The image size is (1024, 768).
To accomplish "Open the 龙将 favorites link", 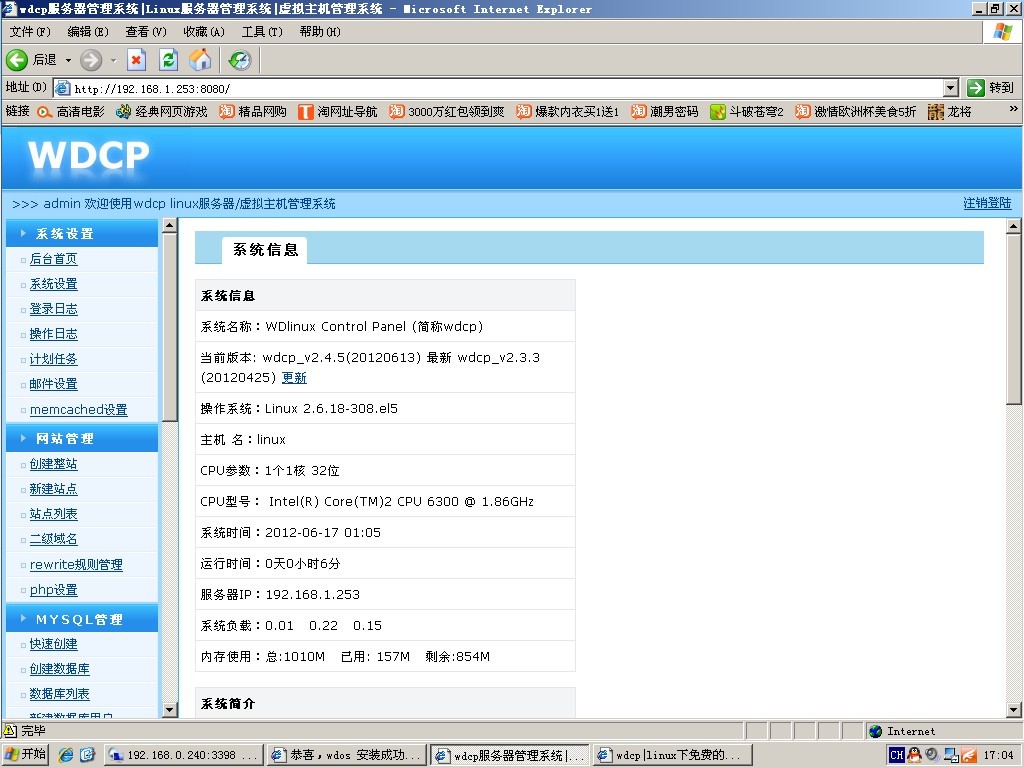I will pyautogui.click(x=950, y=112).
